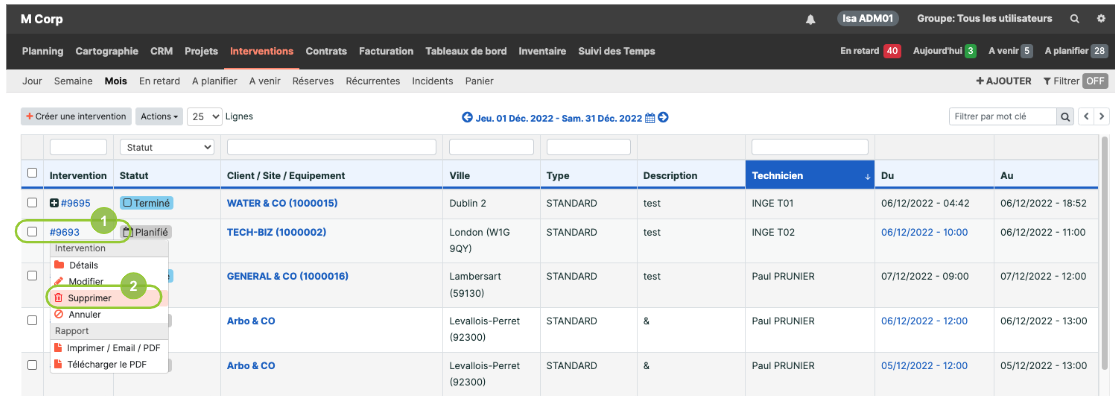The width and height of the screenshot is (1115, 396).
Task: Click the Filtrer par mot clé field
Action: pos(1003,117)
